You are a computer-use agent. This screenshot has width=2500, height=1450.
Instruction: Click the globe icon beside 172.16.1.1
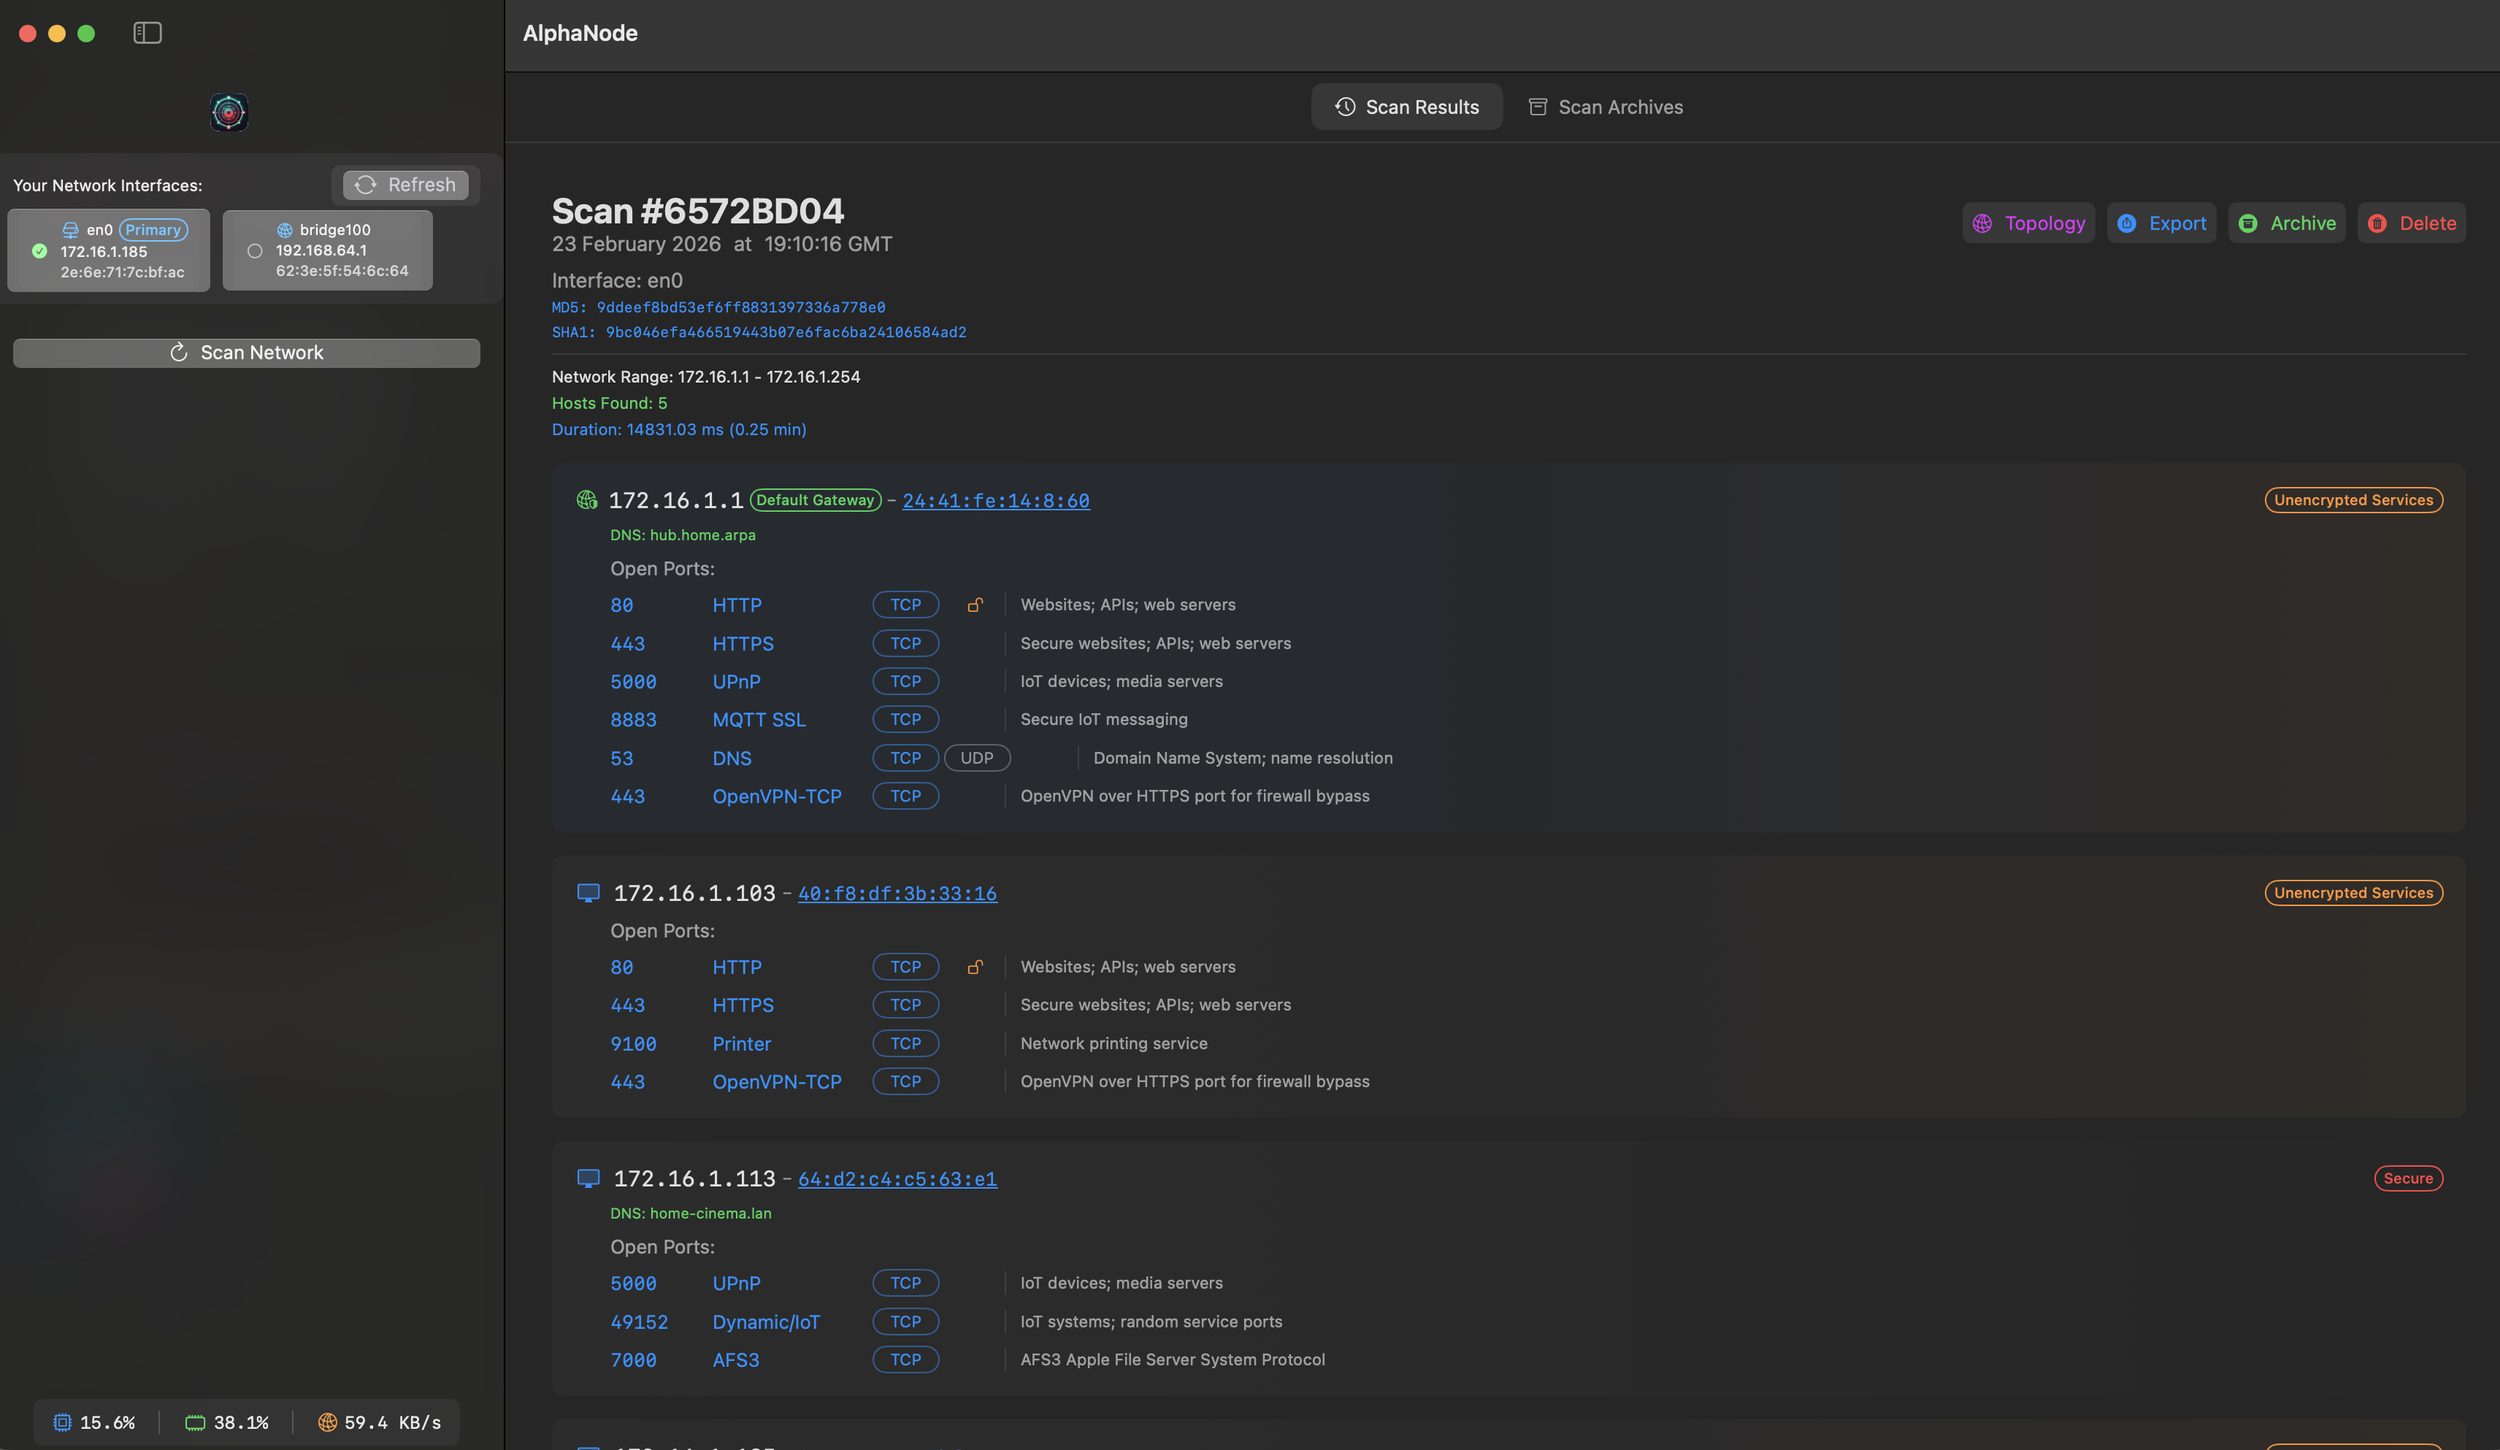(587, 500)
